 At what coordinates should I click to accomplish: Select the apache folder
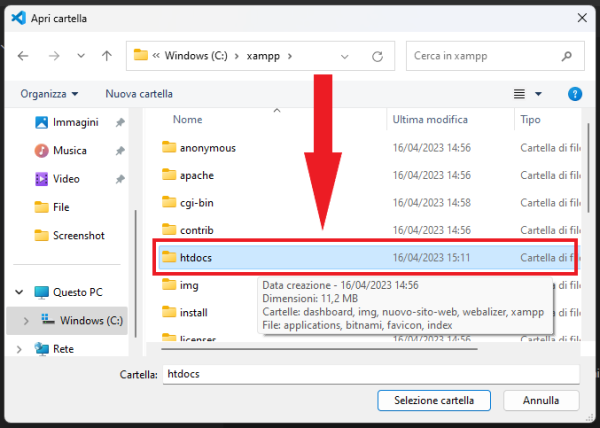pos(197,176)
